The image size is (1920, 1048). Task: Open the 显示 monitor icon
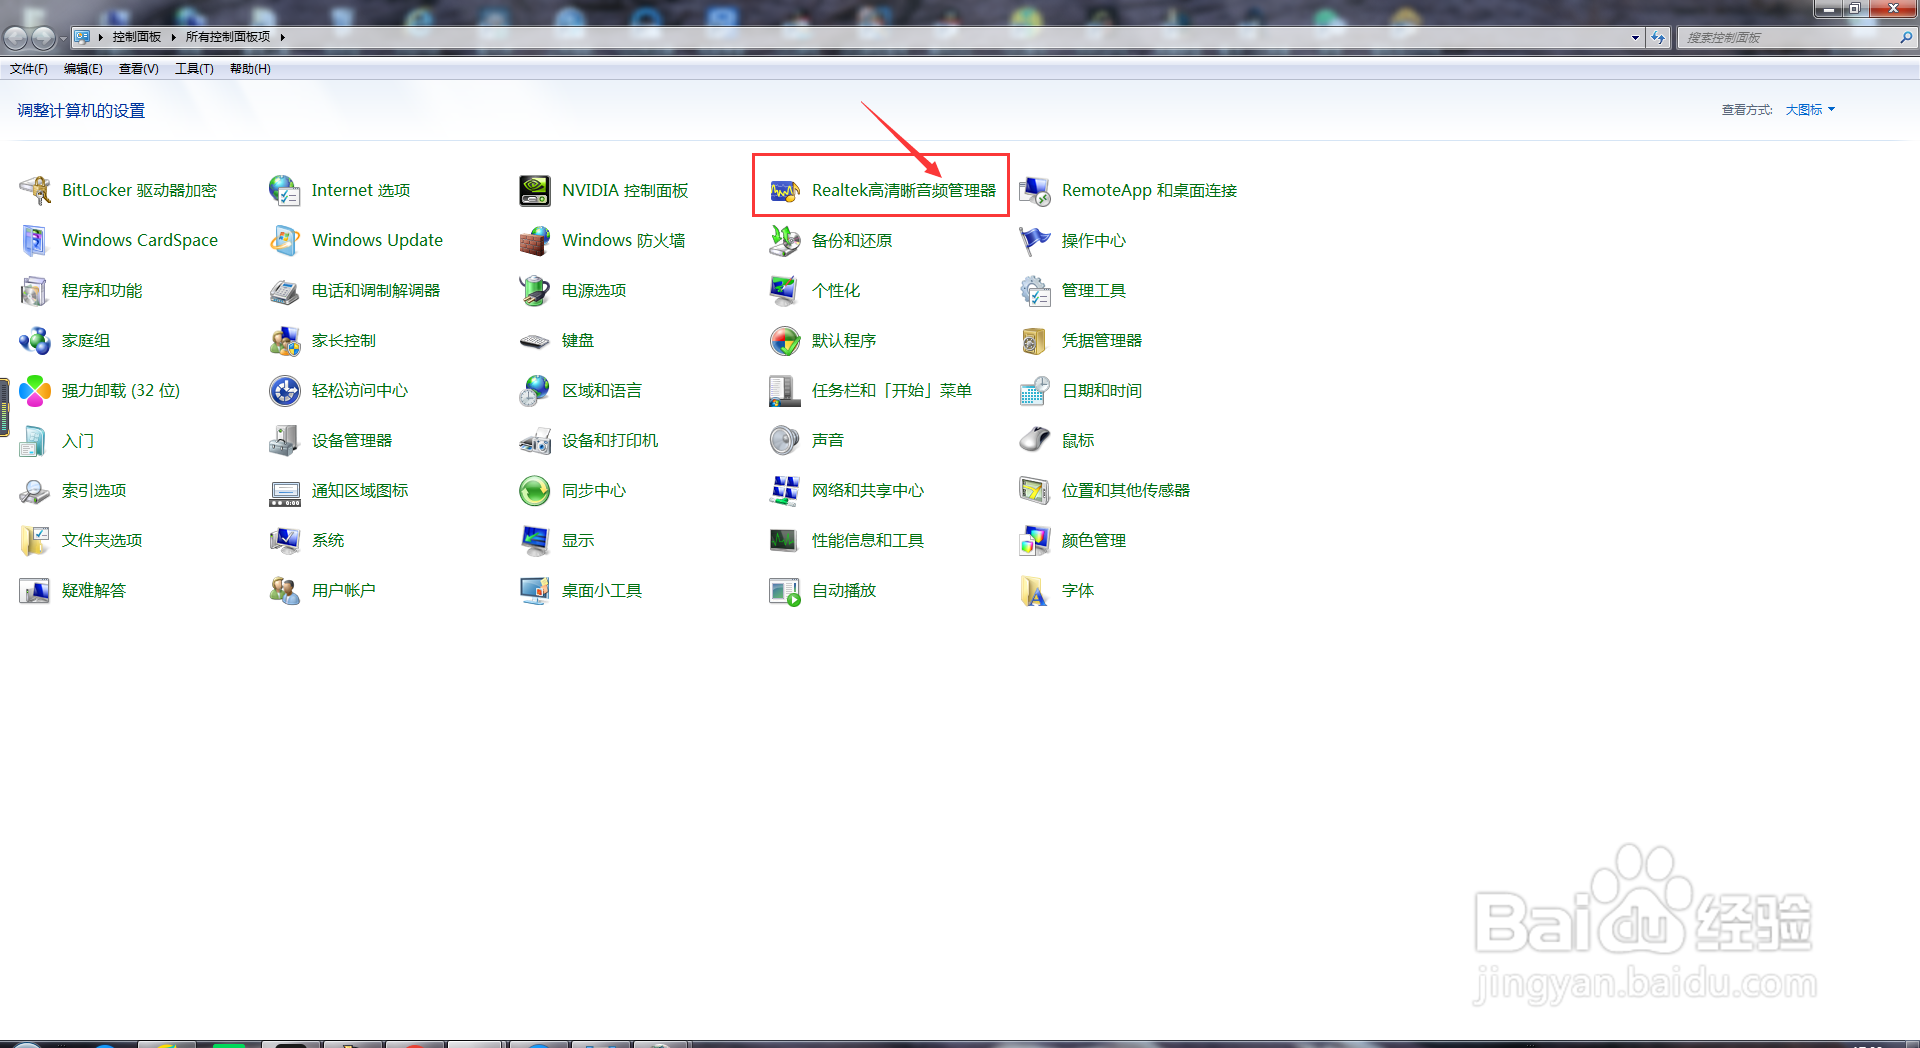535,540
